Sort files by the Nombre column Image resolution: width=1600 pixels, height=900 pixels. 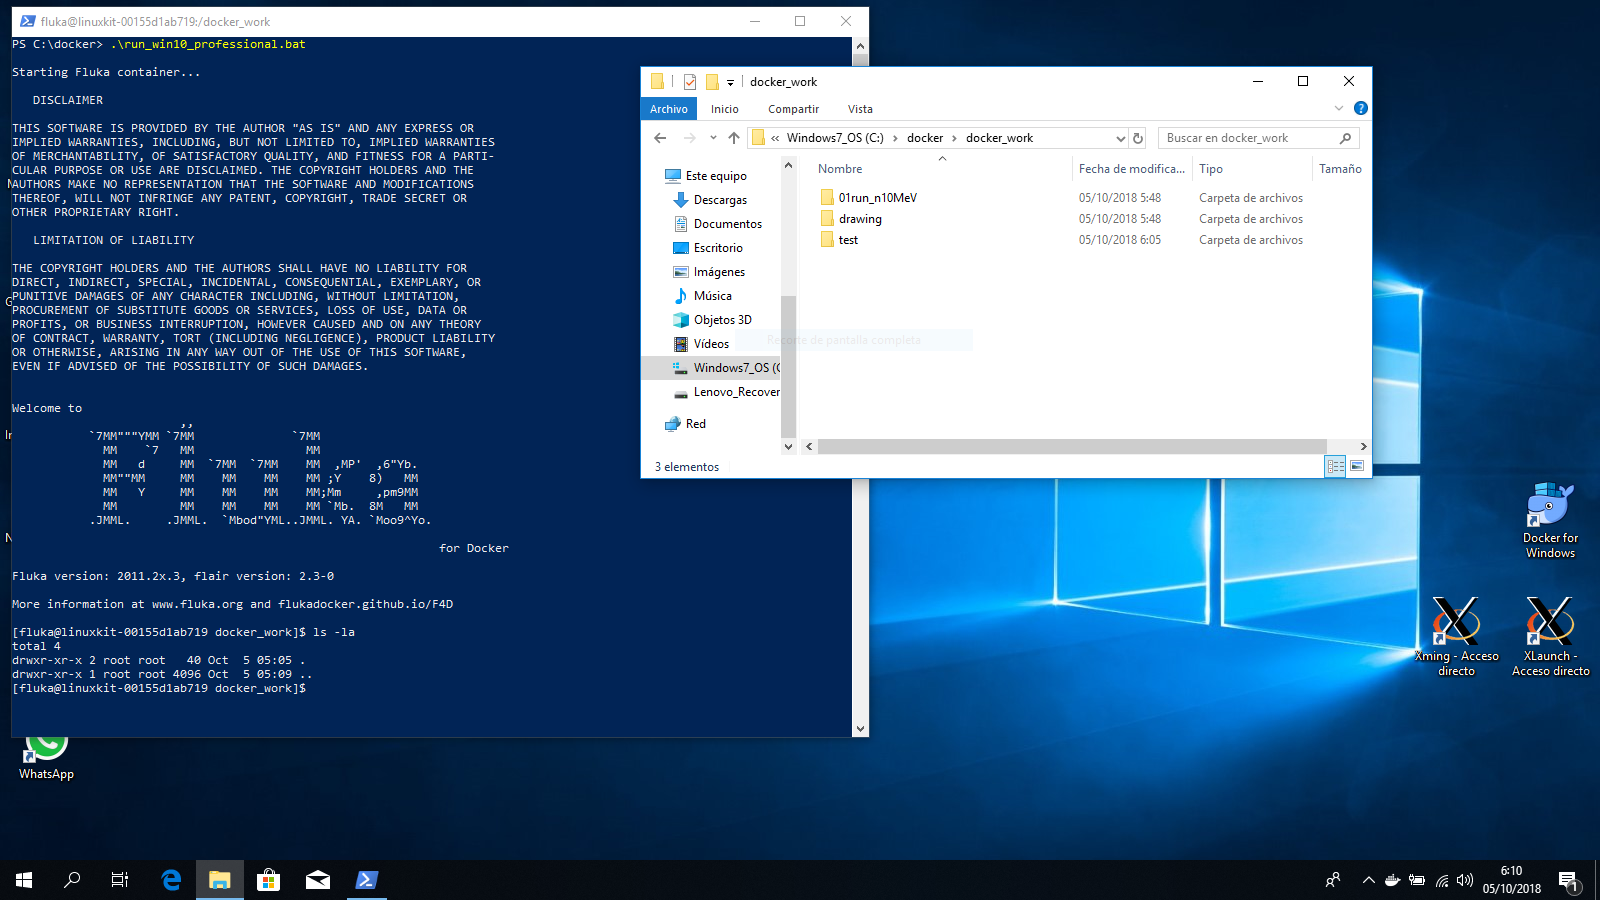[840, 169]
